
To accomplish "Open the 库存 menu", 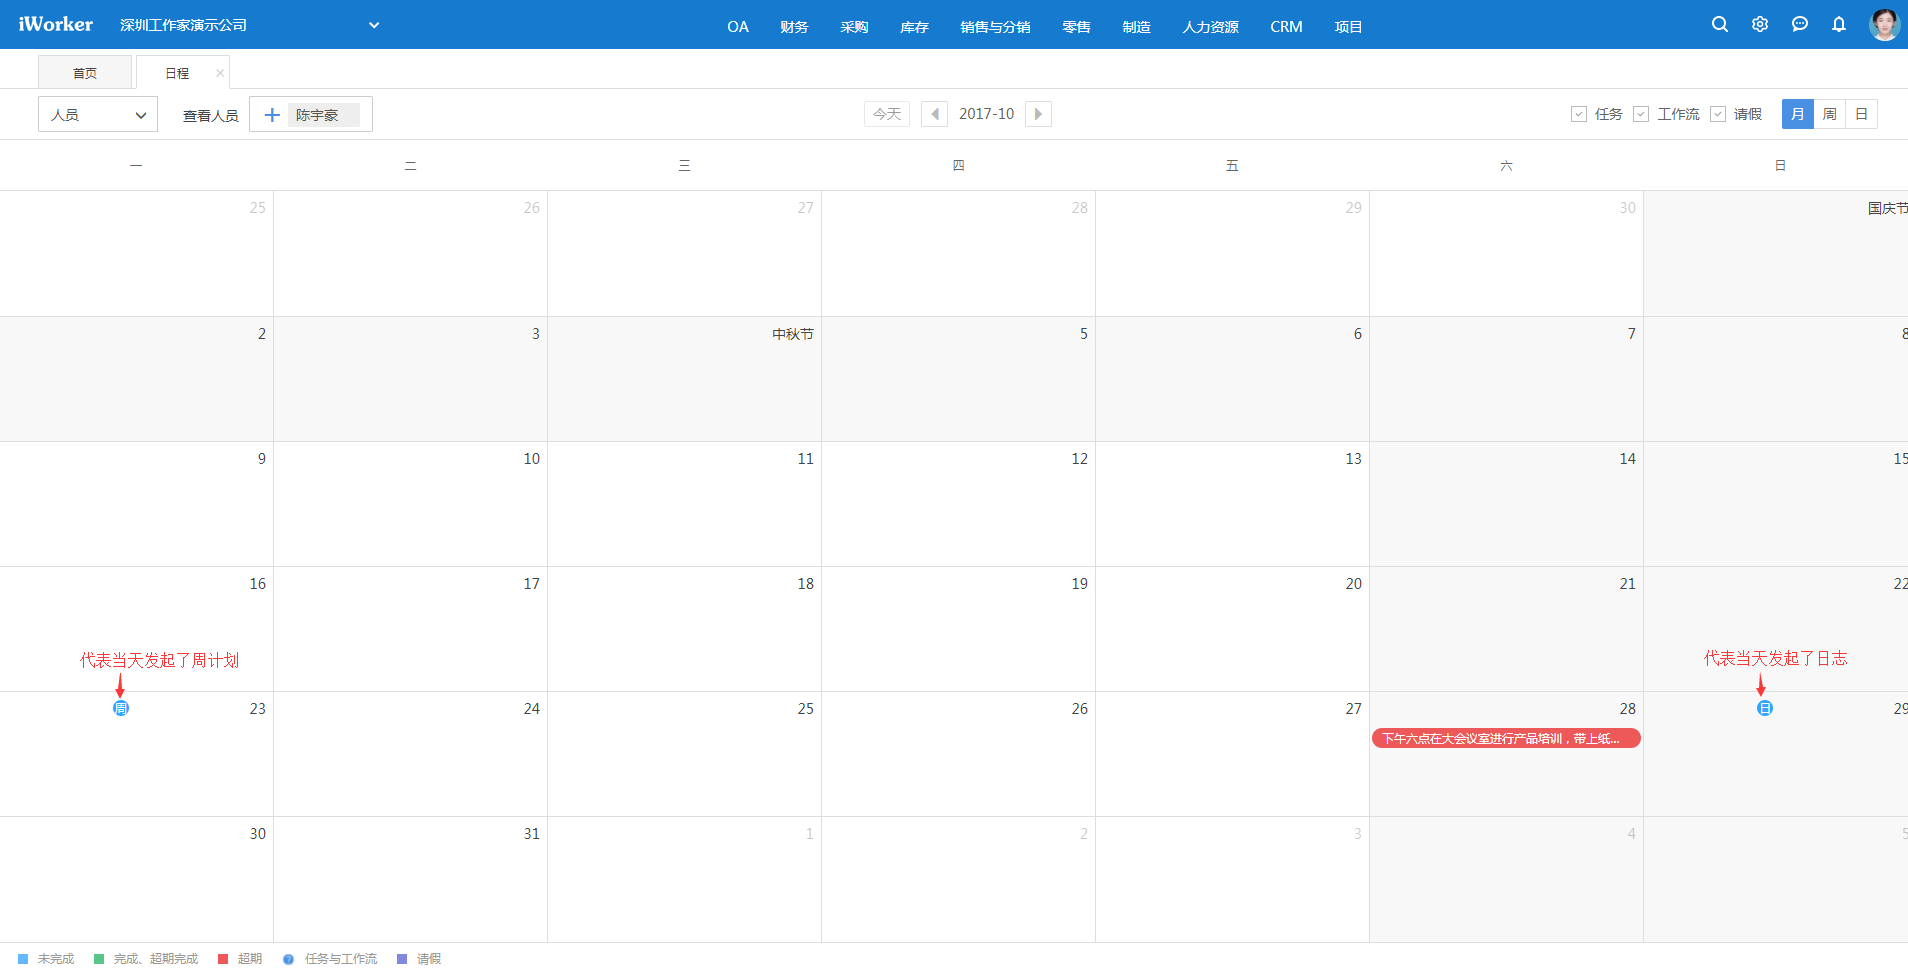I will [x=915, y=27].
